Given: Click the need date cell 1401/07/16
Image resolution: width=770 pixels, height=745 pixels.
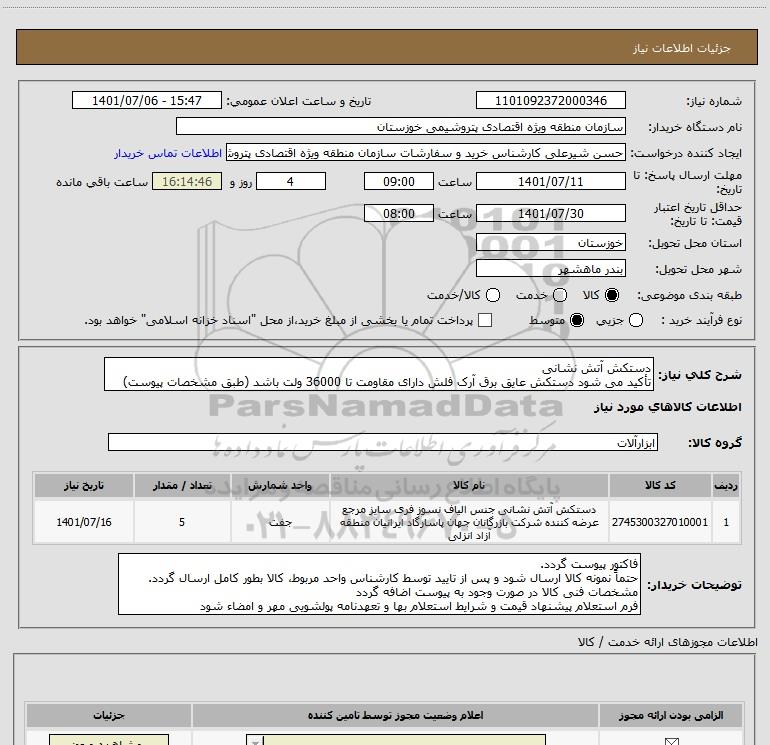Looking at the screenshot, I should pos(84,522).
